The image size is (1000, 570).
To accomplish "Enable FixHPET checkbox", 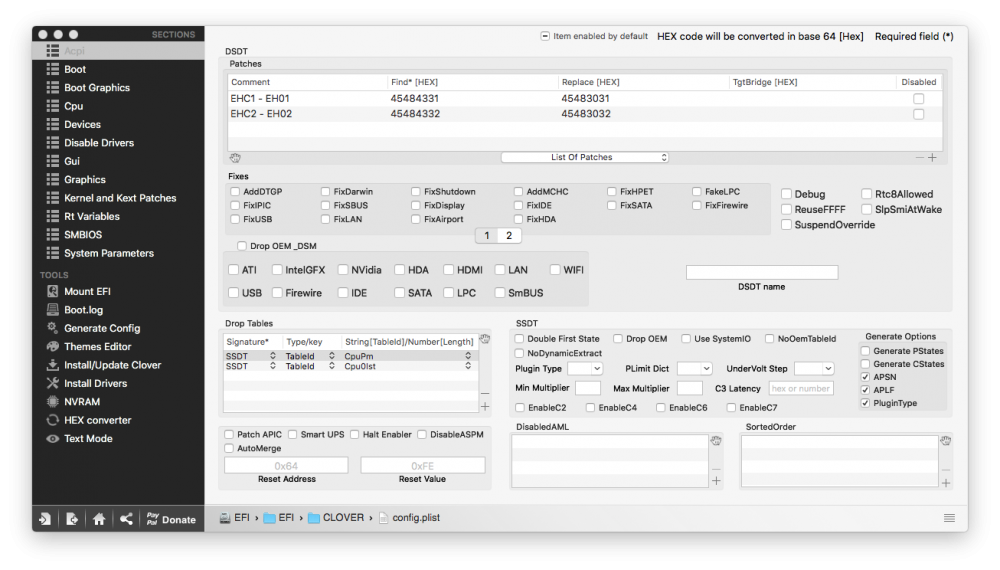I will (612, 191).
